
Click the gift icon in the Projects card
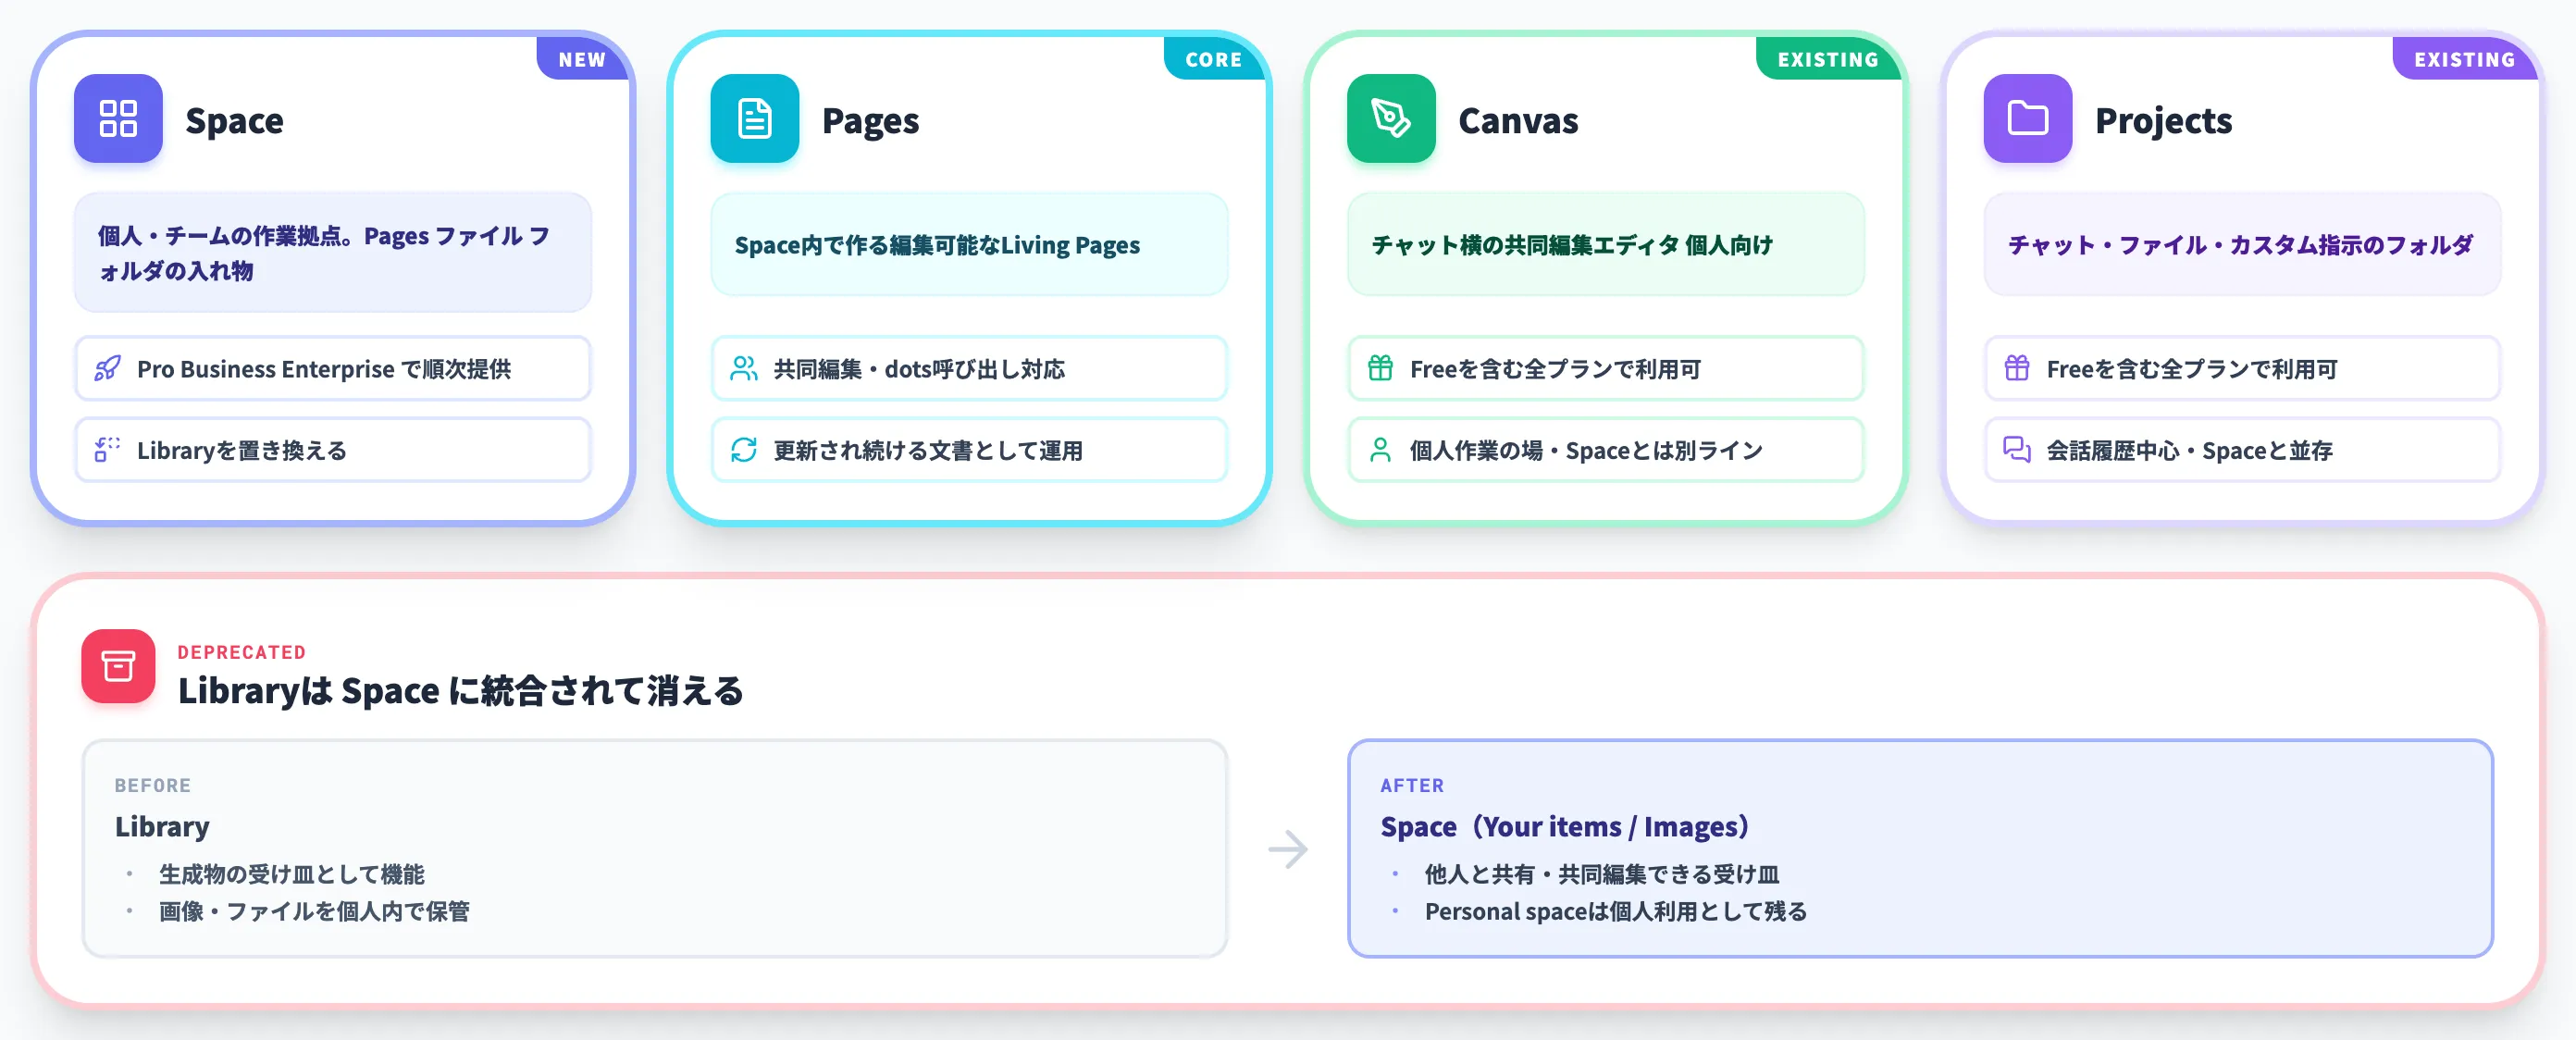pyautogui.click(x=2017, y=369)
